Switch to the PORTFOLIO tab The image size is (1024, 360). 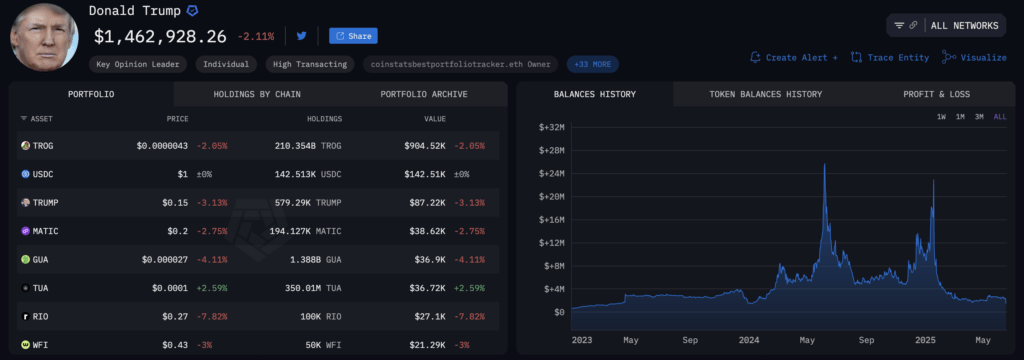tap(91, 94)
